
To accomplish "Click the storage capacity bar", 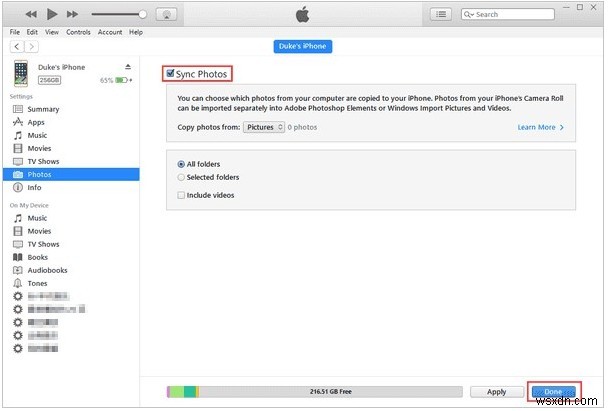I will 315,392.
